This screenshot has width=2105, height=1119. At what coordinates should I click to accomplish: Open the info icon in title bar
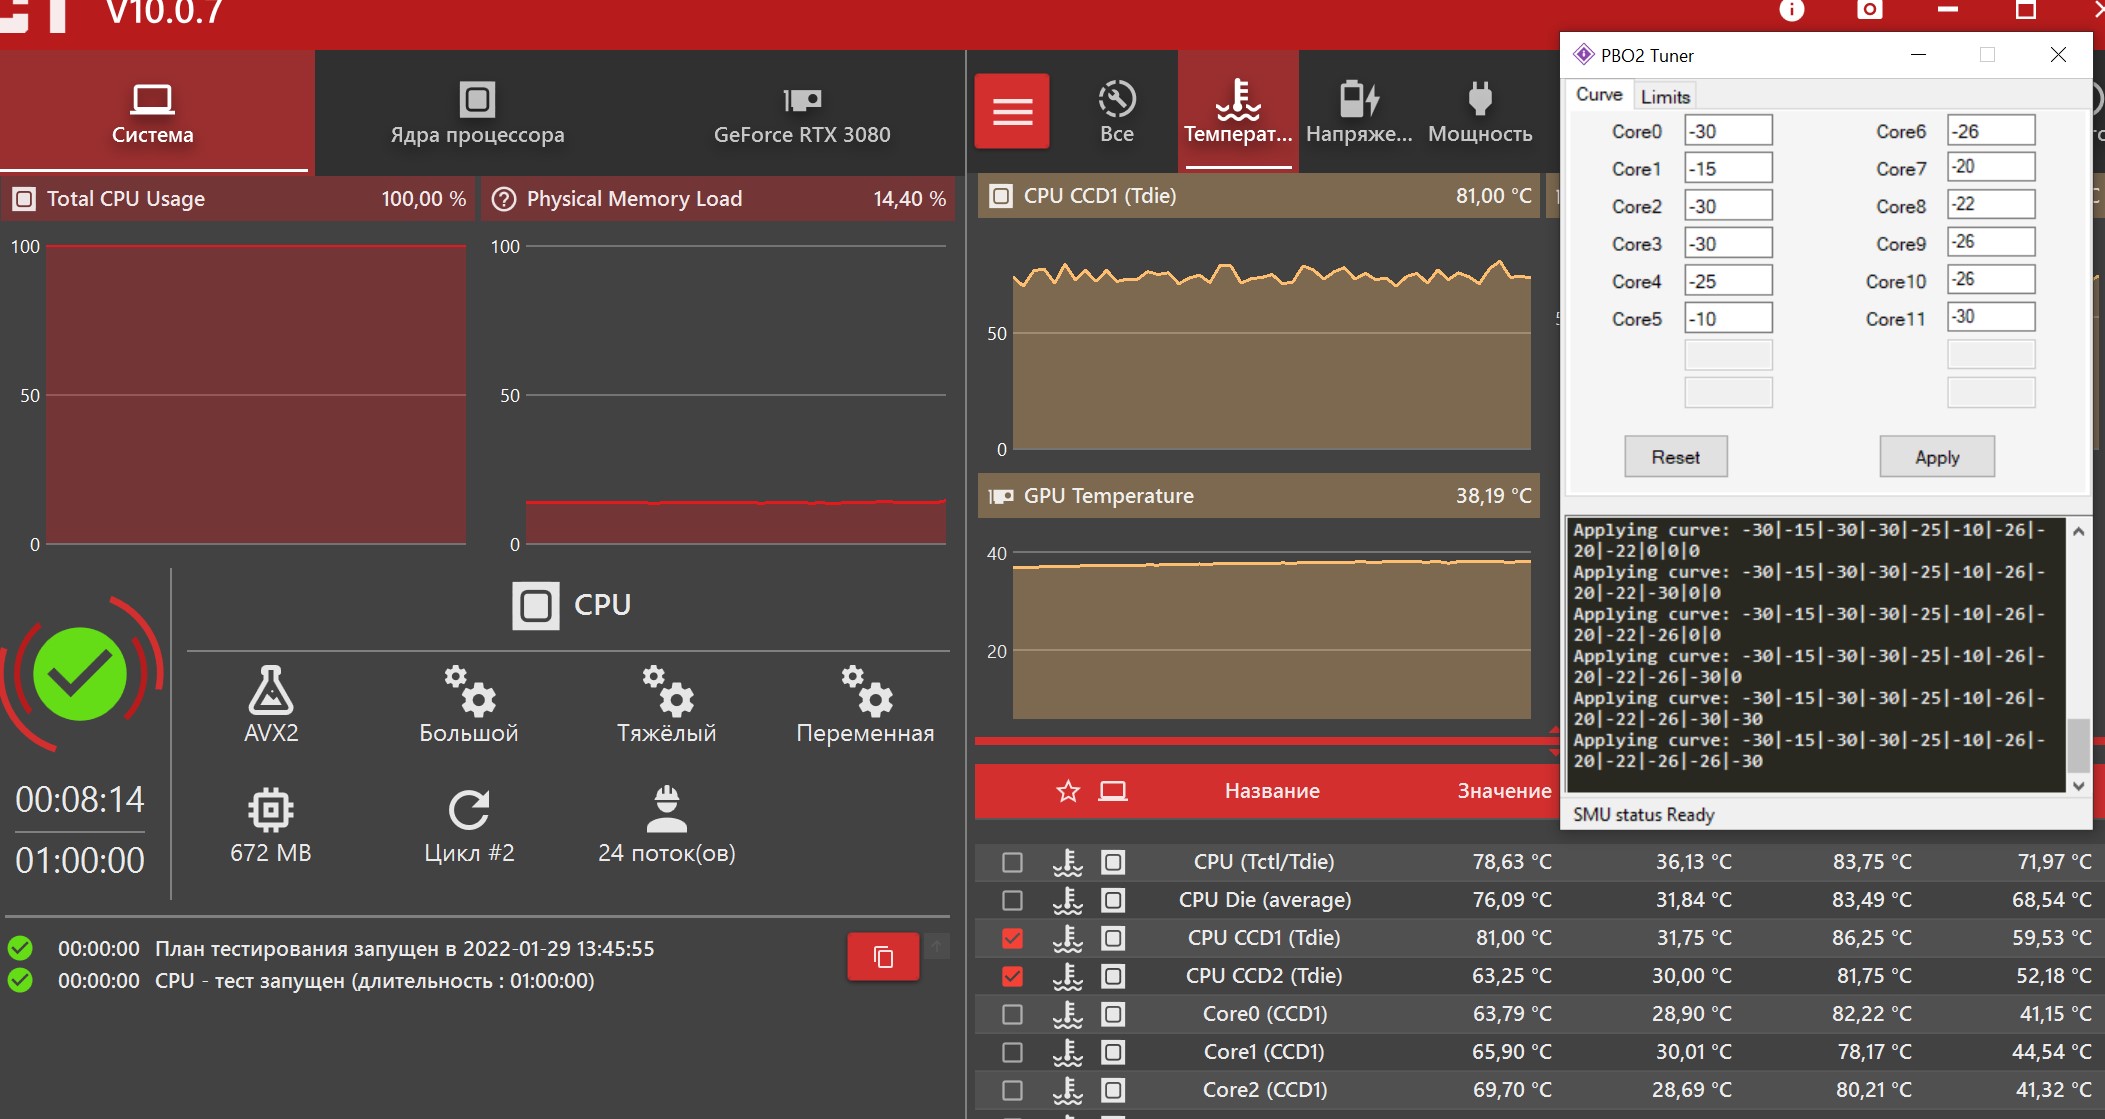(1791, 11)
